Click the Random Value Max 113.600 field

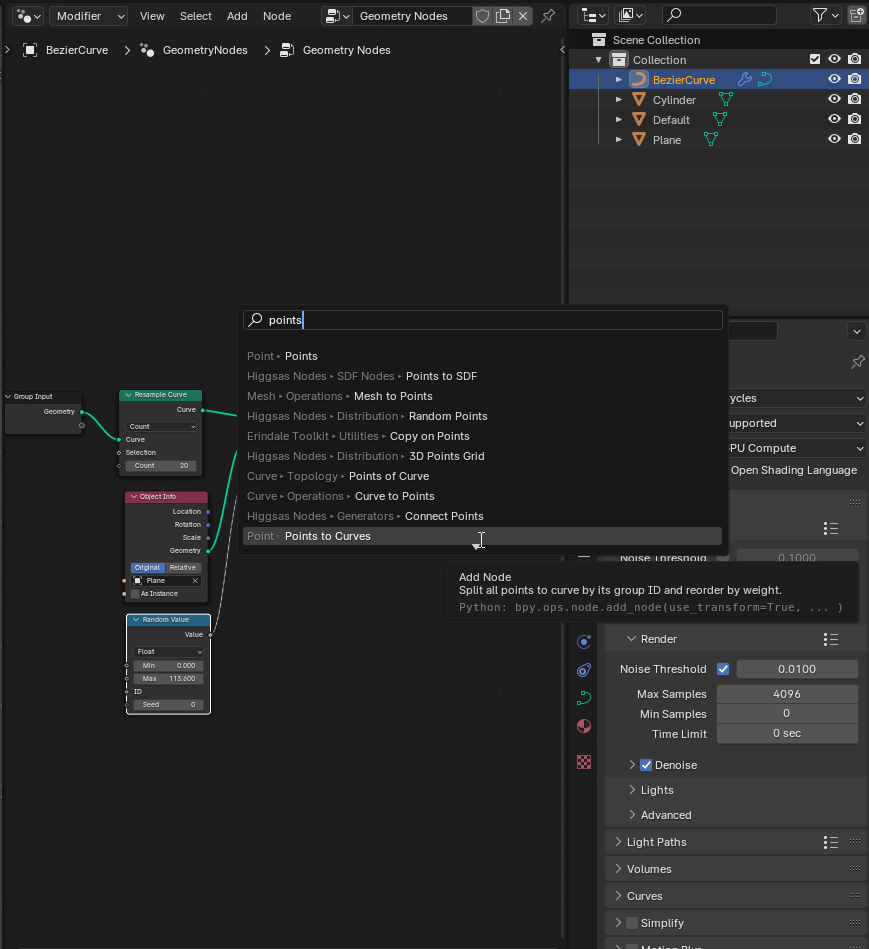169,678
